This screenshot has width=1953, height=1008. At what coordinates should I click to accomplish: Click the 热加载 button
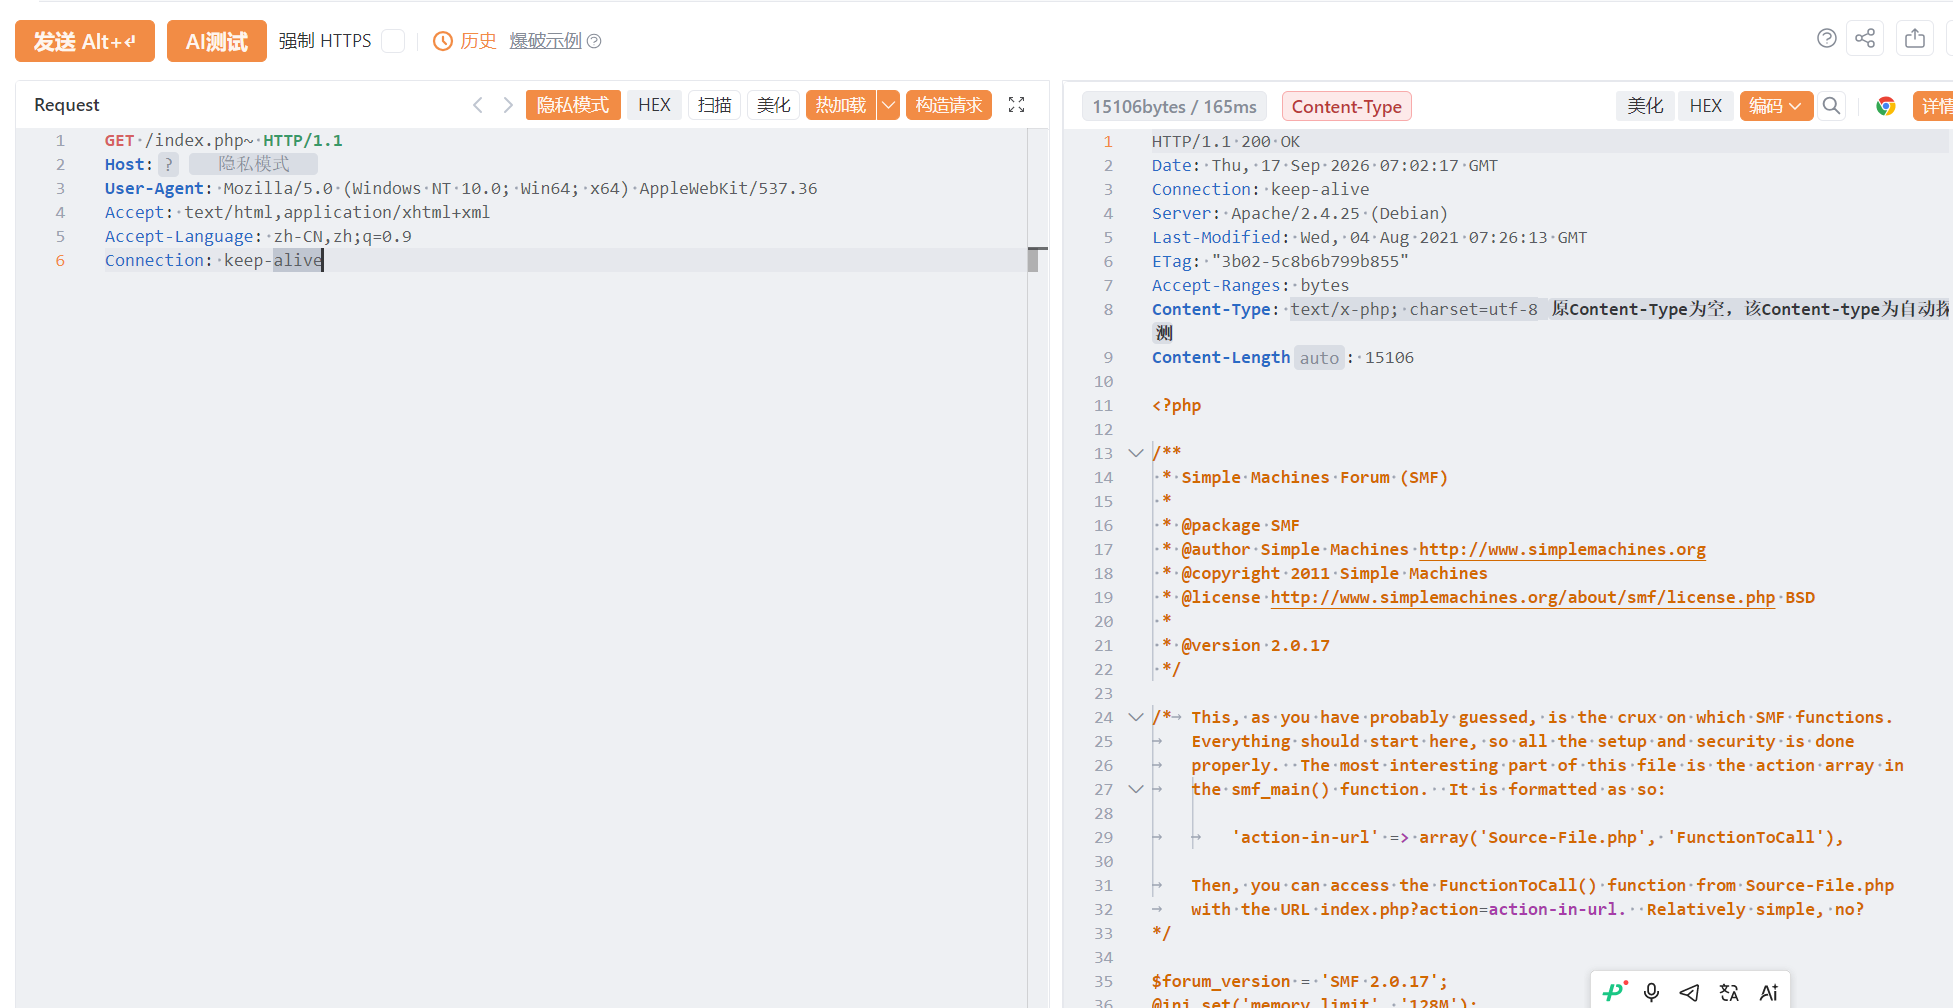pos(841,105)
